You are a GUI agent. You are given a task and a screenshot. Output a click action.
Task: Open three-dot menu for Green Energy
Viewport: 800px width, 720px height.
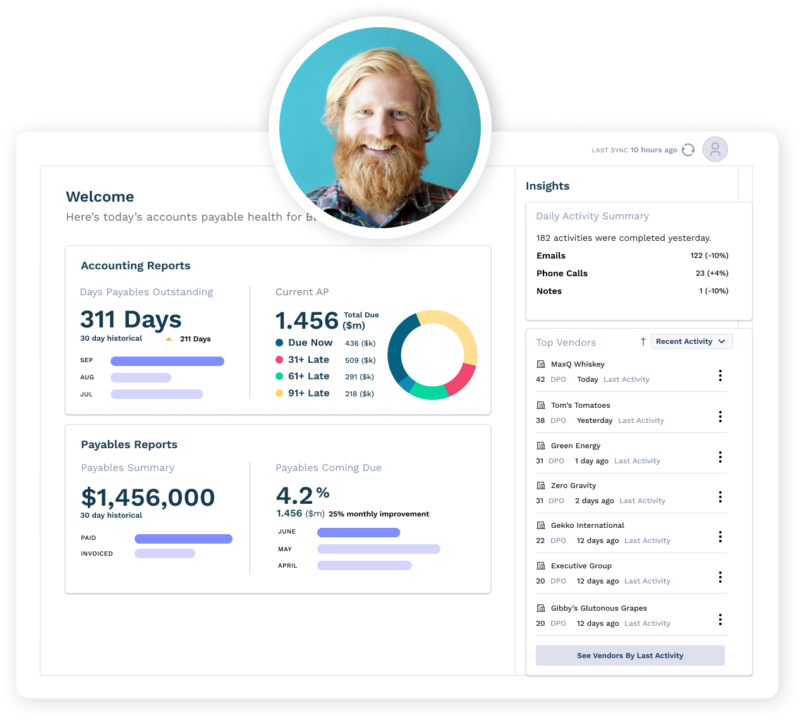click(x=719, y=457)
